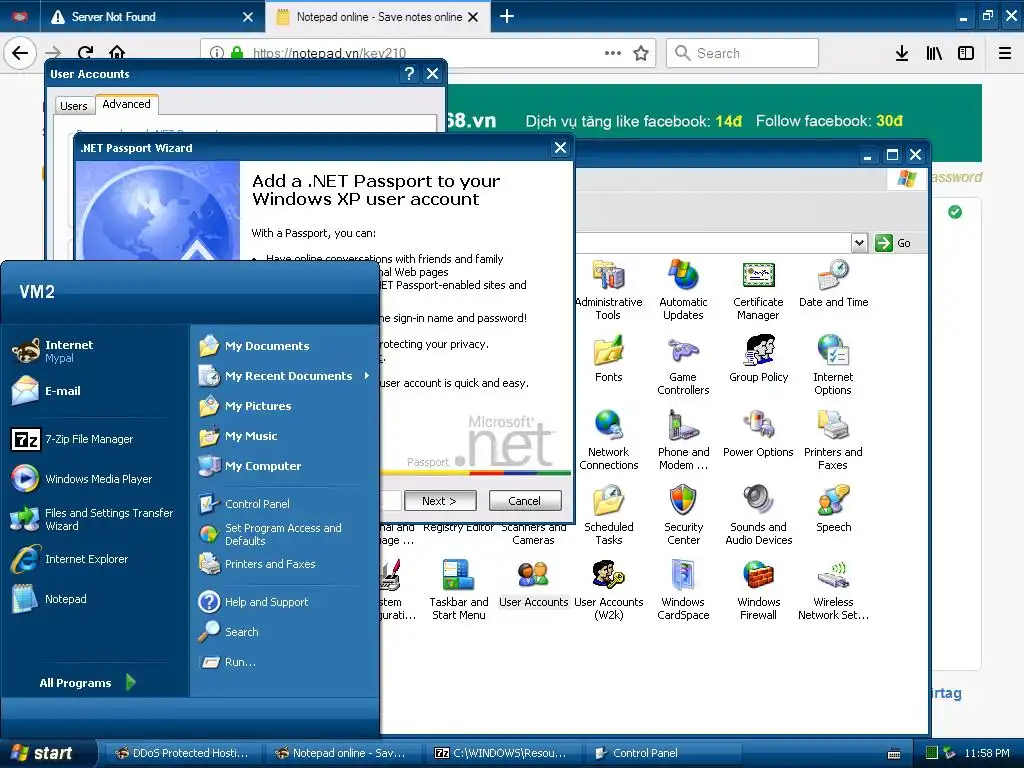The image size is (1024, 768).
Task: Expand All Programs list
Action: (88, 682)
